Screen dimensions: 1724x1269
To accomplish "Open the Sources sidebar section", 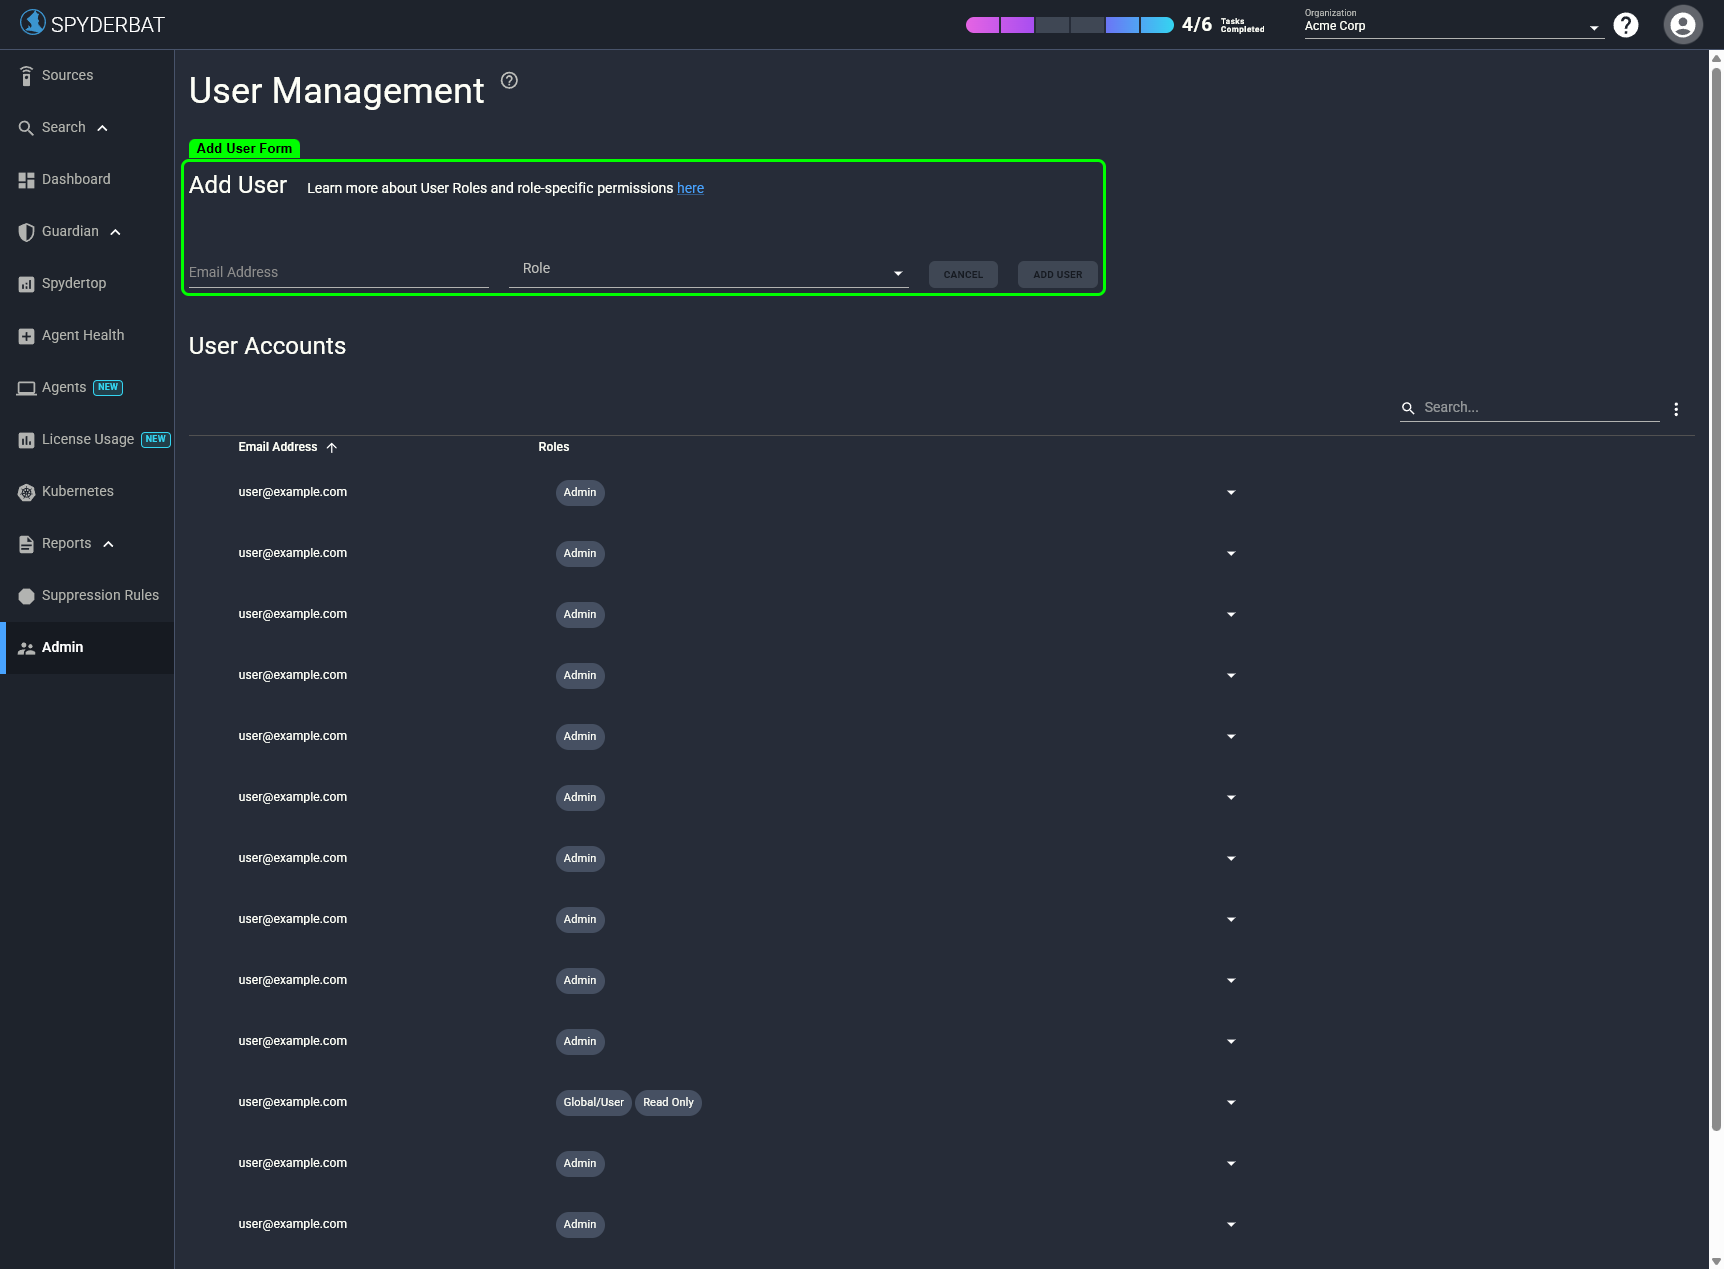I will coord(26,75).
